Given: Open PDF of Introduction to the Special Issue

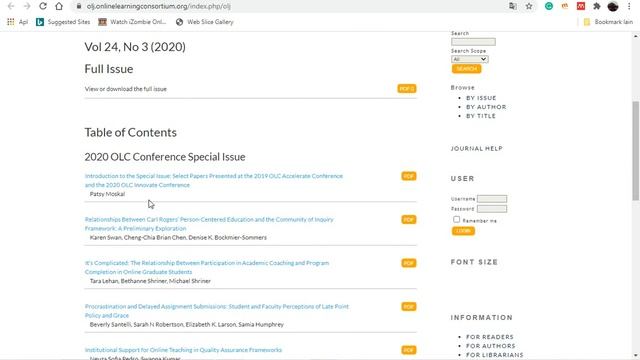Looking at the screenshot, I should (x=409, y=176).
